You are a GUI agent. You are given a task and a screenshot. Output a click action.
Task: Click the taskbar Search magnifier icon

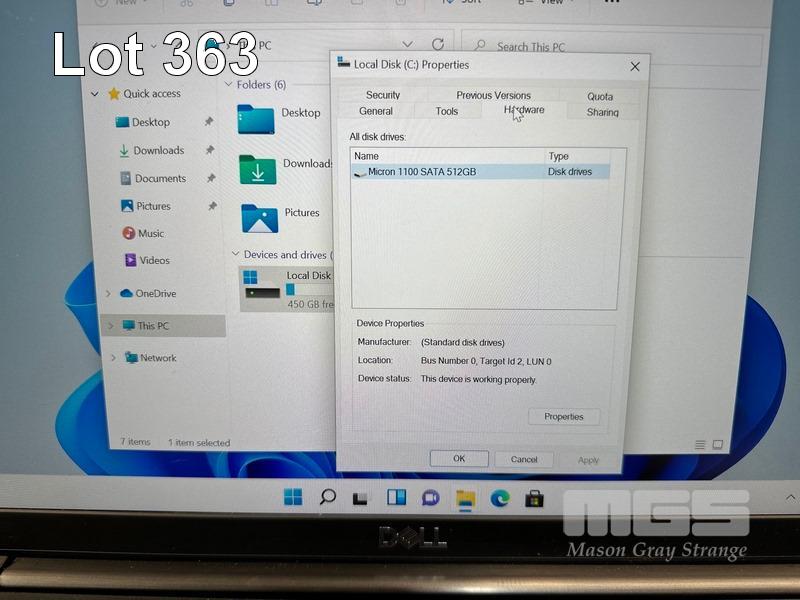click(x=328, y=497)
